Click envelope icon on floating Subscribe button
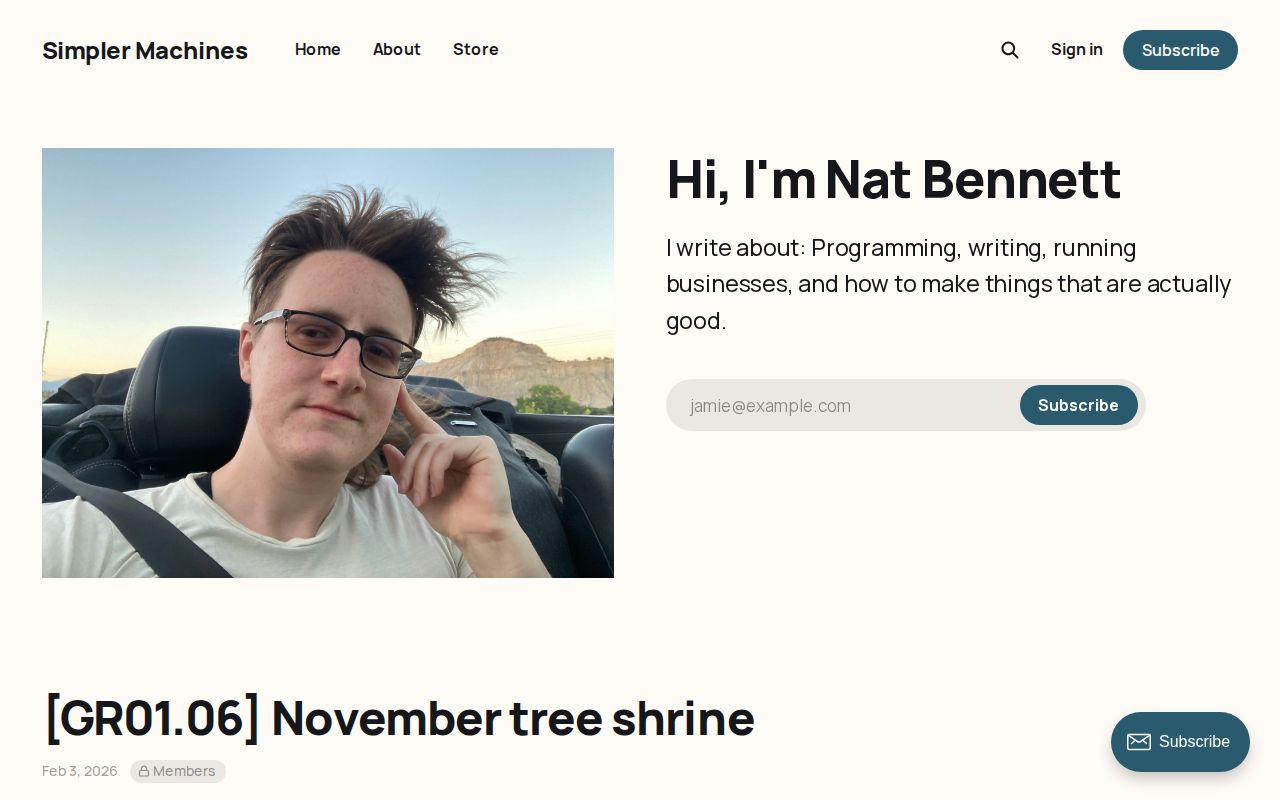Viewport: 1280px width, 800px height. click(1138, 742)
